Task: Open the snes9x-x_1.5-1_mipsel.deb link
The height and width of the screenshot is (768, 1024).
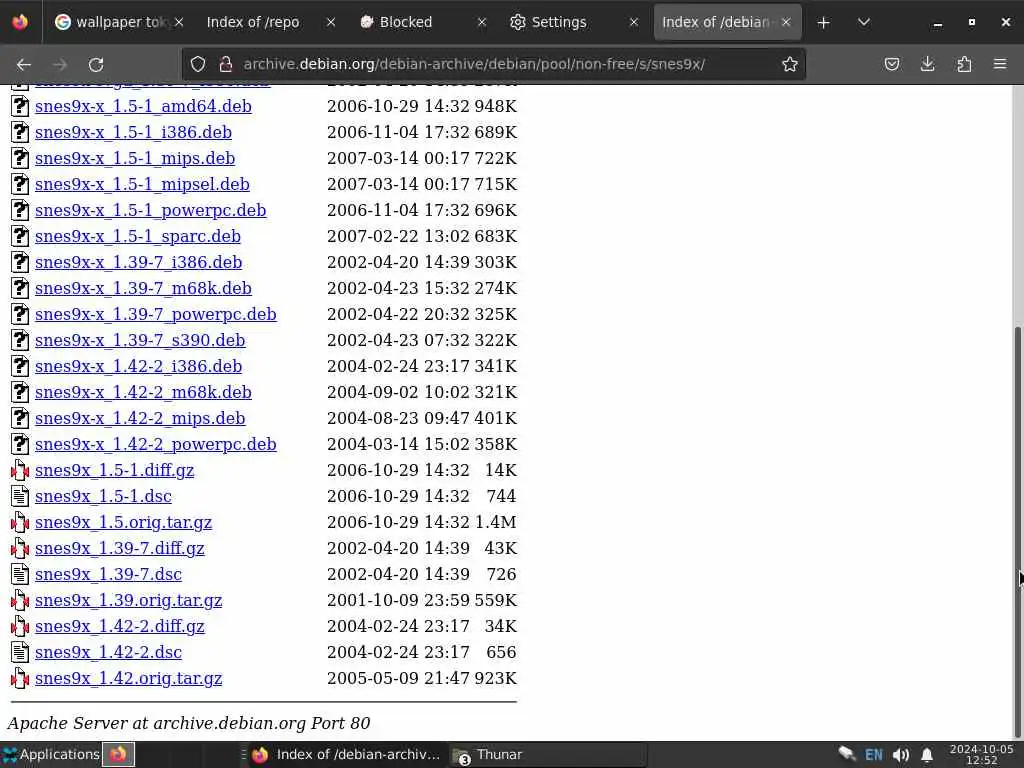Action: [x=142, y=184]
